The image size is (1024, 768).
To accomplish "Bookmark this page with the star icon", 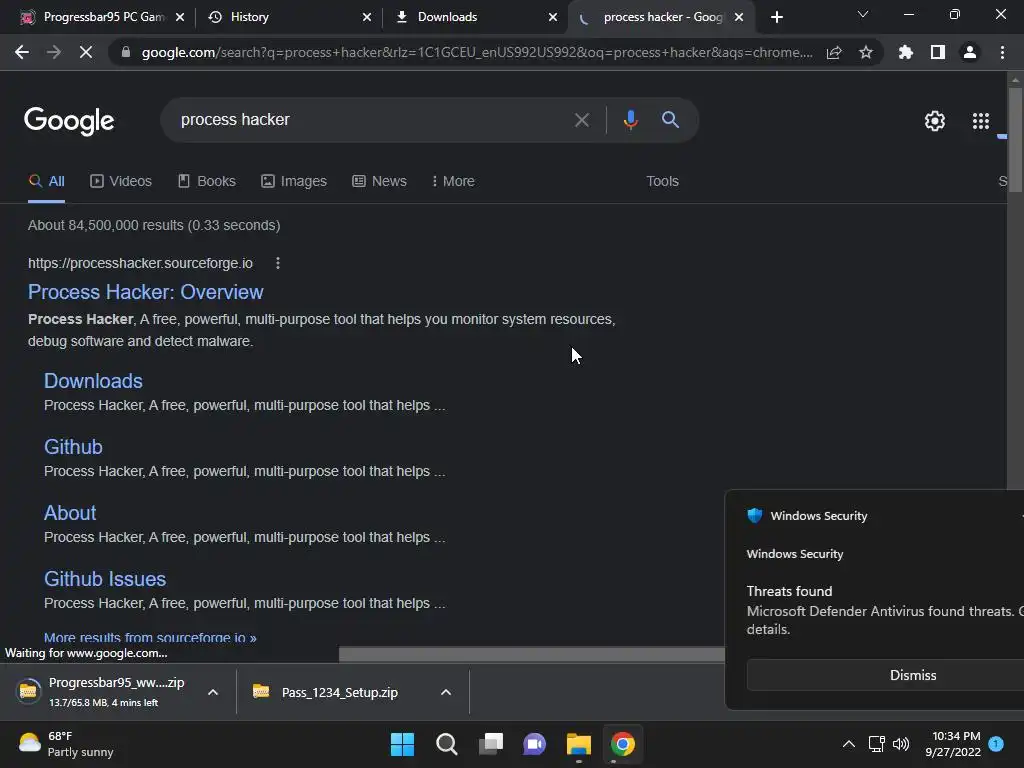I will 865,52.
